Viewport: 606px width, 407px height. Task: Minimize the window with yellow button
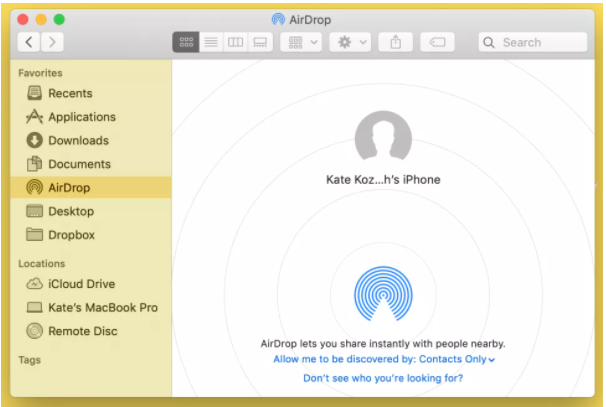41,19
